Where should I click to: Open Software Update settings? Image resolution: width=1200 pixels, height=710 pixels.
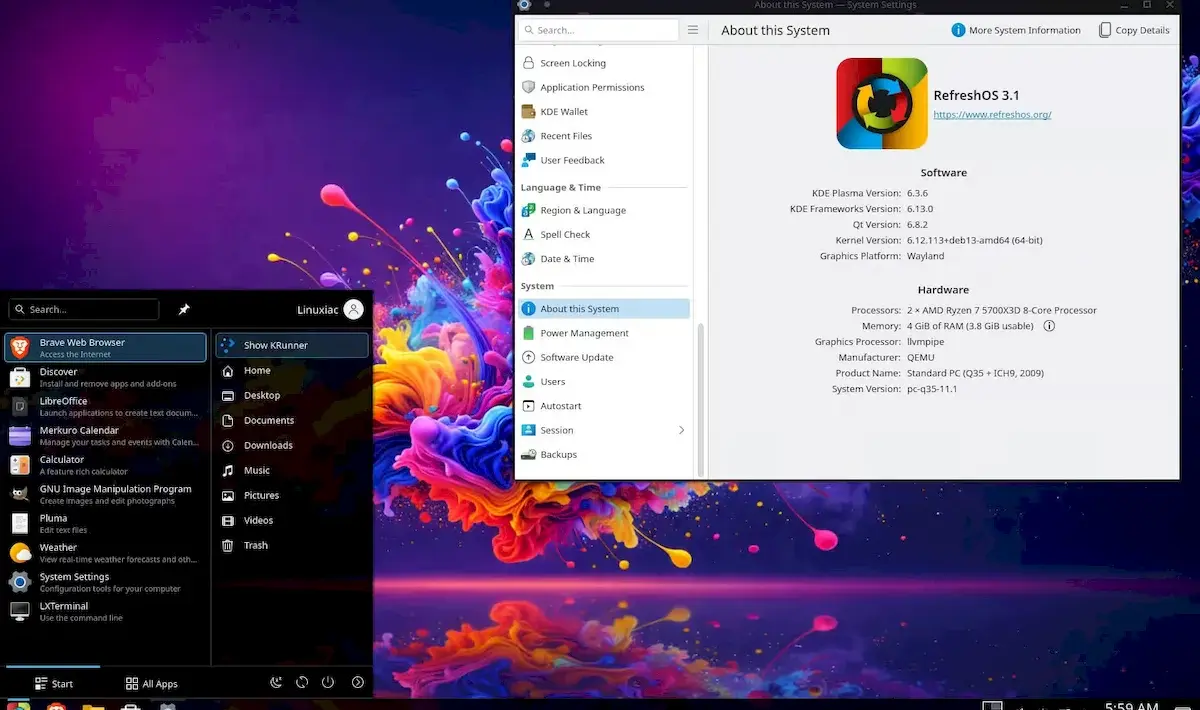[x=603, y=357]
